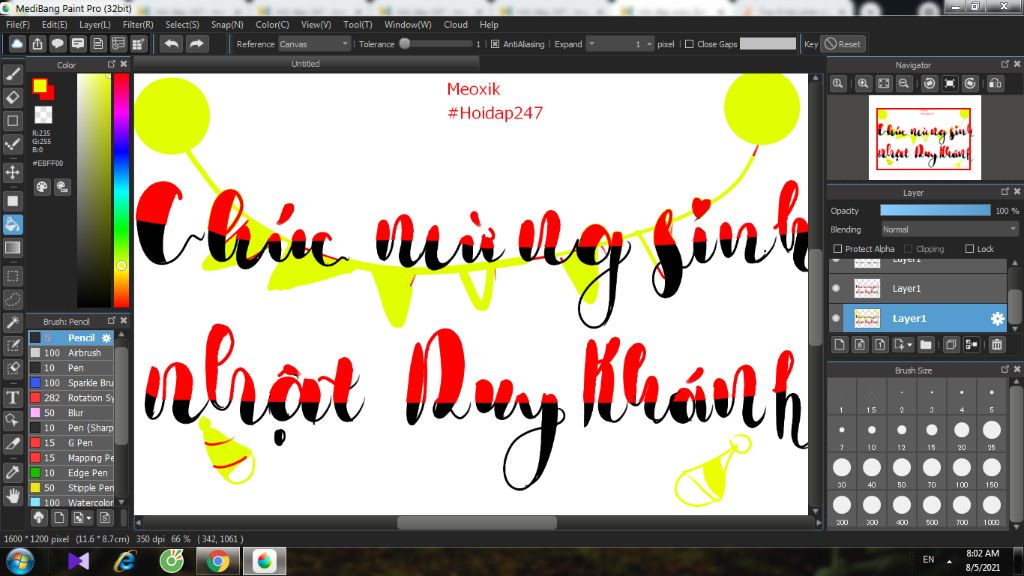Select the Eraser tool
This screenshot has width=1024, height=576.
pyautogui.click(x=12, y=98)
